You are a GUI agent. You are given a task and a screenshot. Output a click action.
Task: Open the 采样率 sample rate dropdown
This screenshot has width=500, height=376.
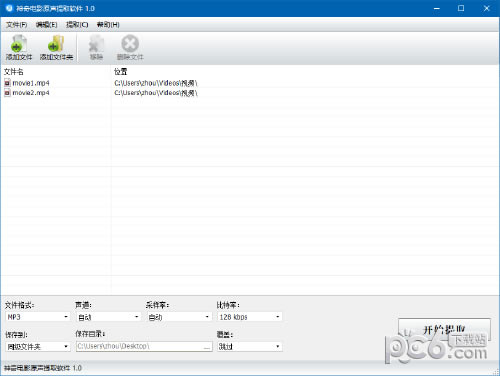click(179, 317)
